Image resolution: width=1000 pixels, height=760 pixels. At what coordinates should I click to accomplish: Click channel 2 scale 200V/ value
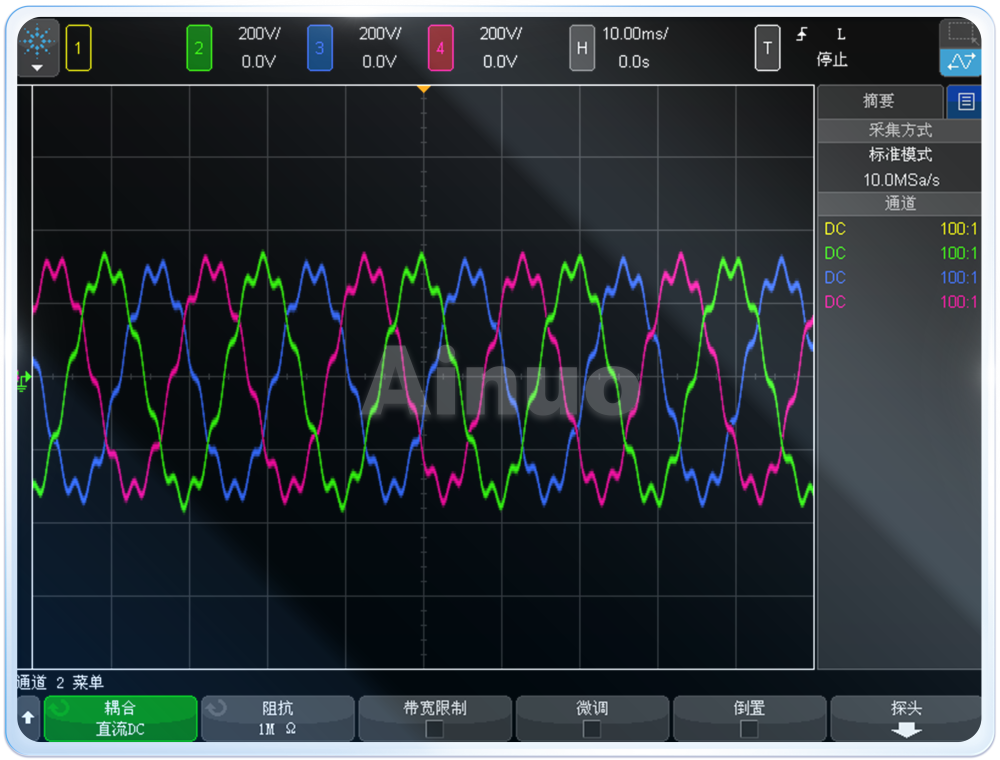259,34
